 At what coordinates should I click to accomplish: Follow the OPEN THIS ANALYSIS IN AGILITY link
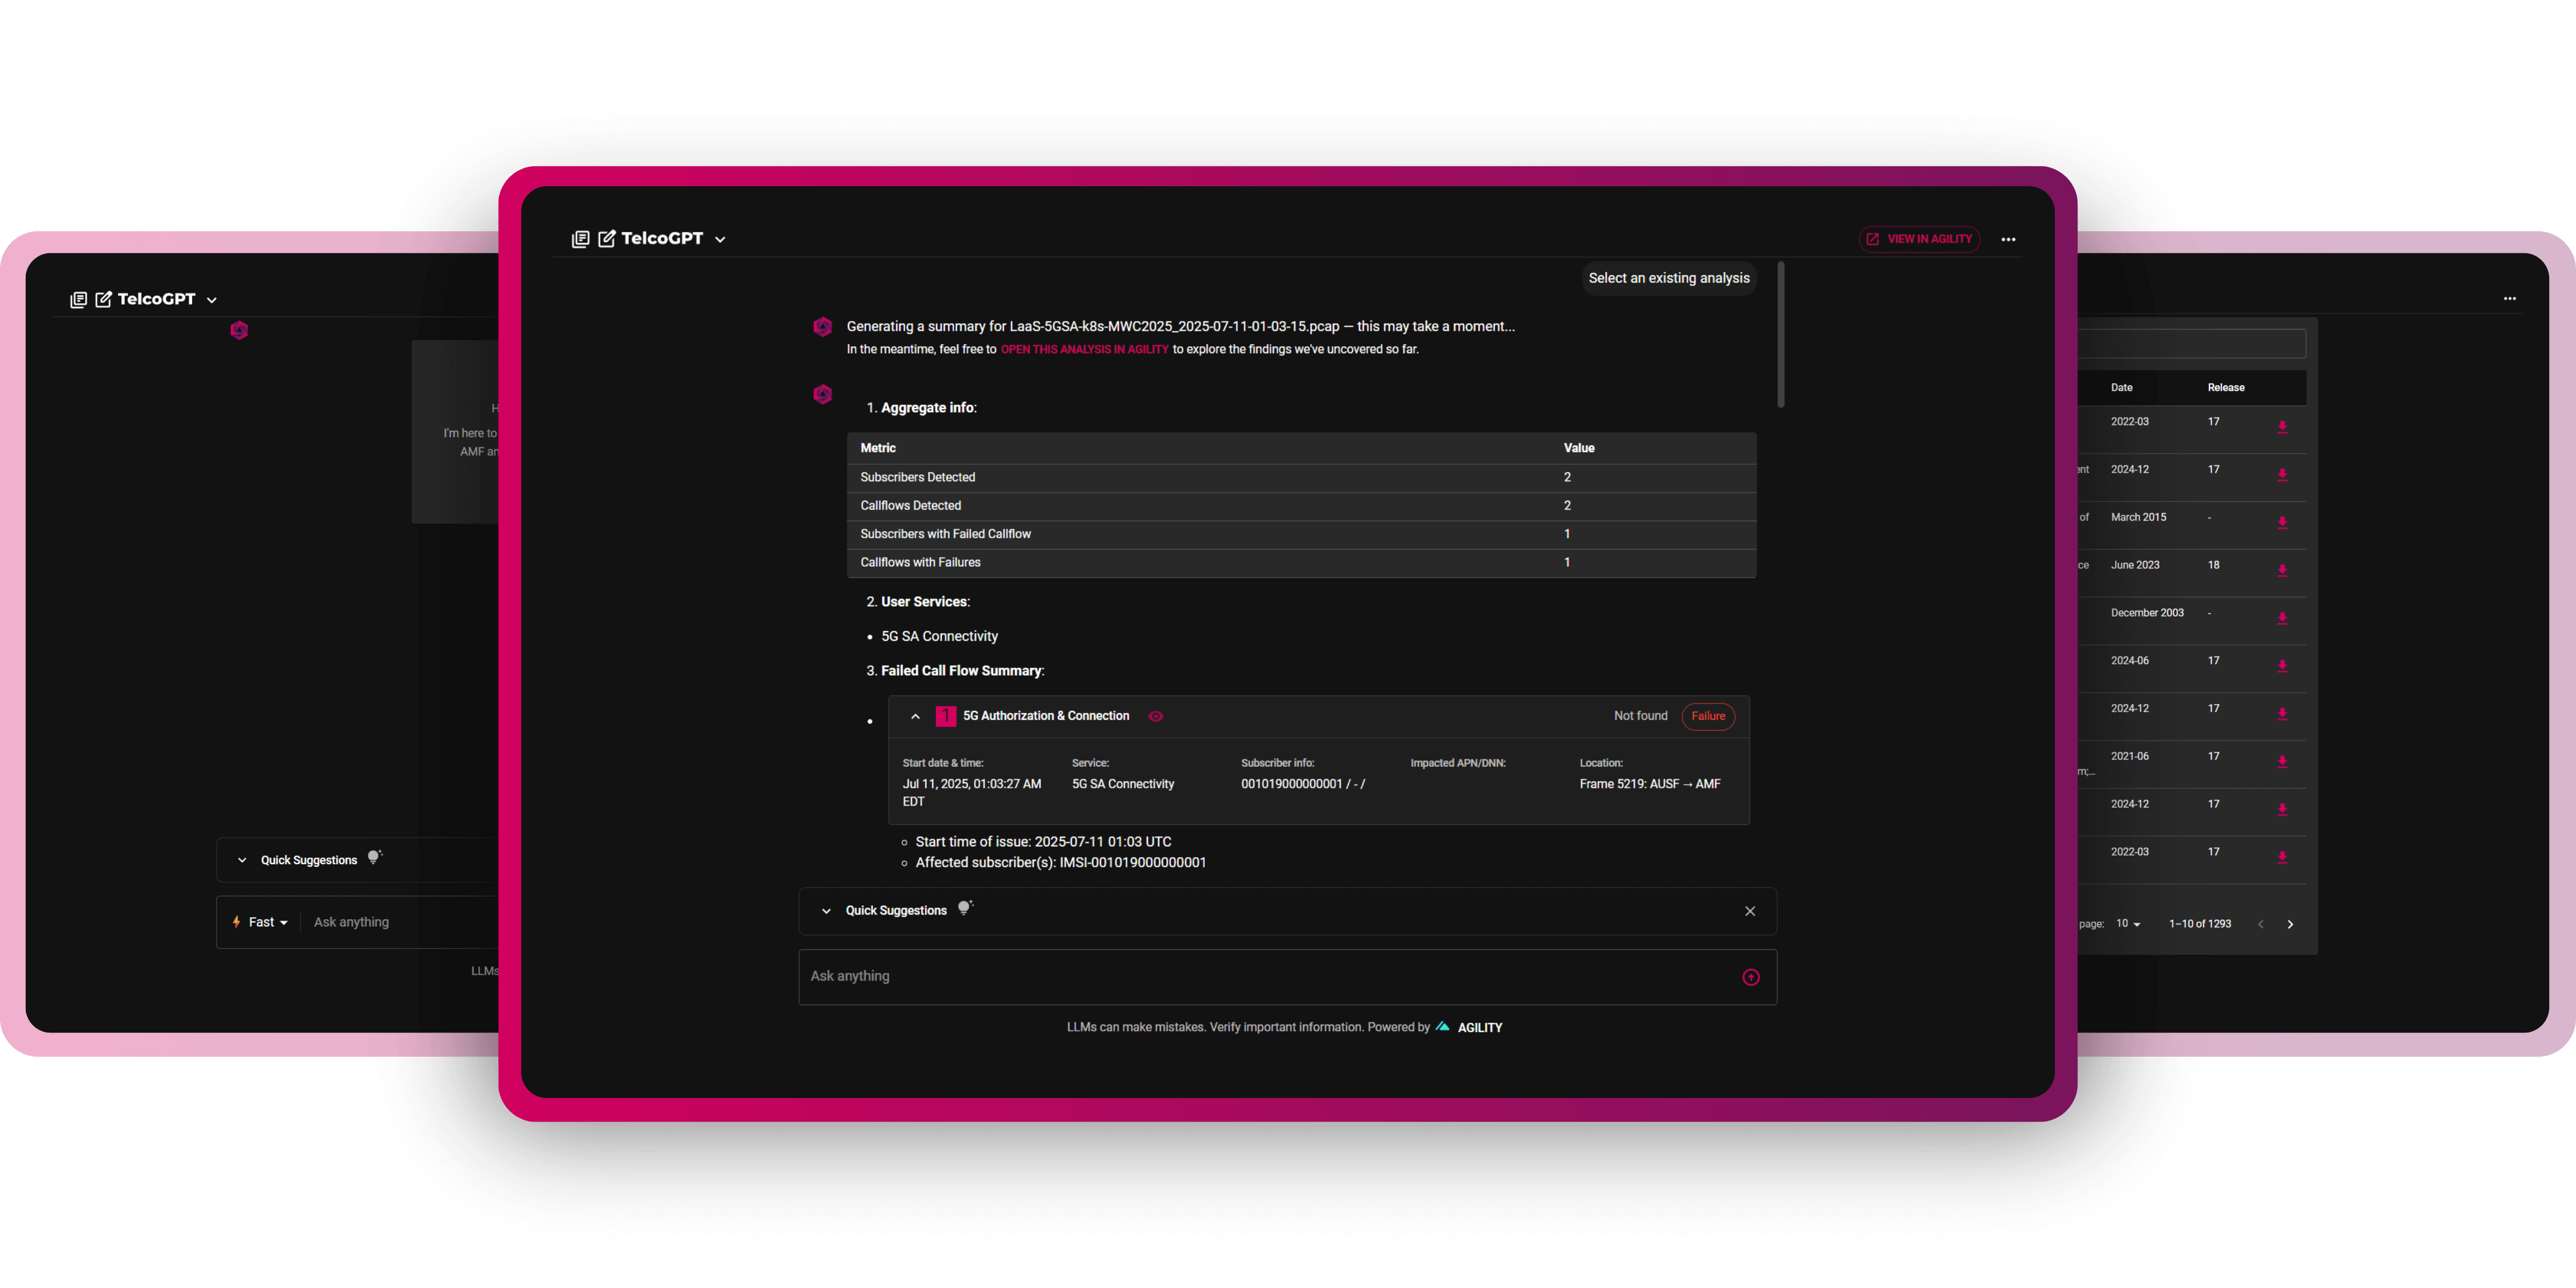tap(1084, 349)
